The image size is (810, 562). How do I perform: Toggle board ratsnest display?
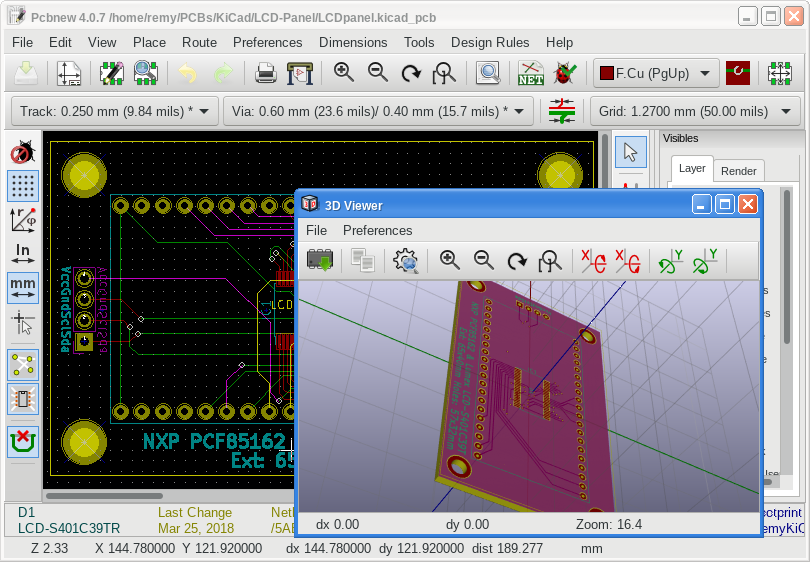[x=23, y=365]
